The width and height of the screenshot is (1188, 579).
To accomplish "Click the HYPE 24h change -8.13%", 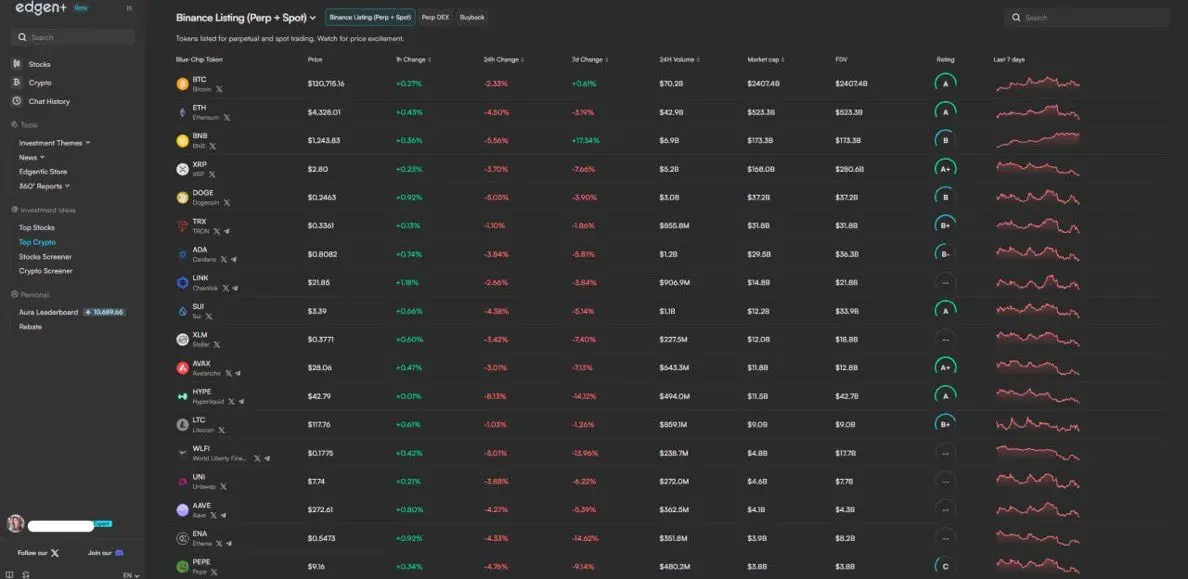I will [495, 396].
